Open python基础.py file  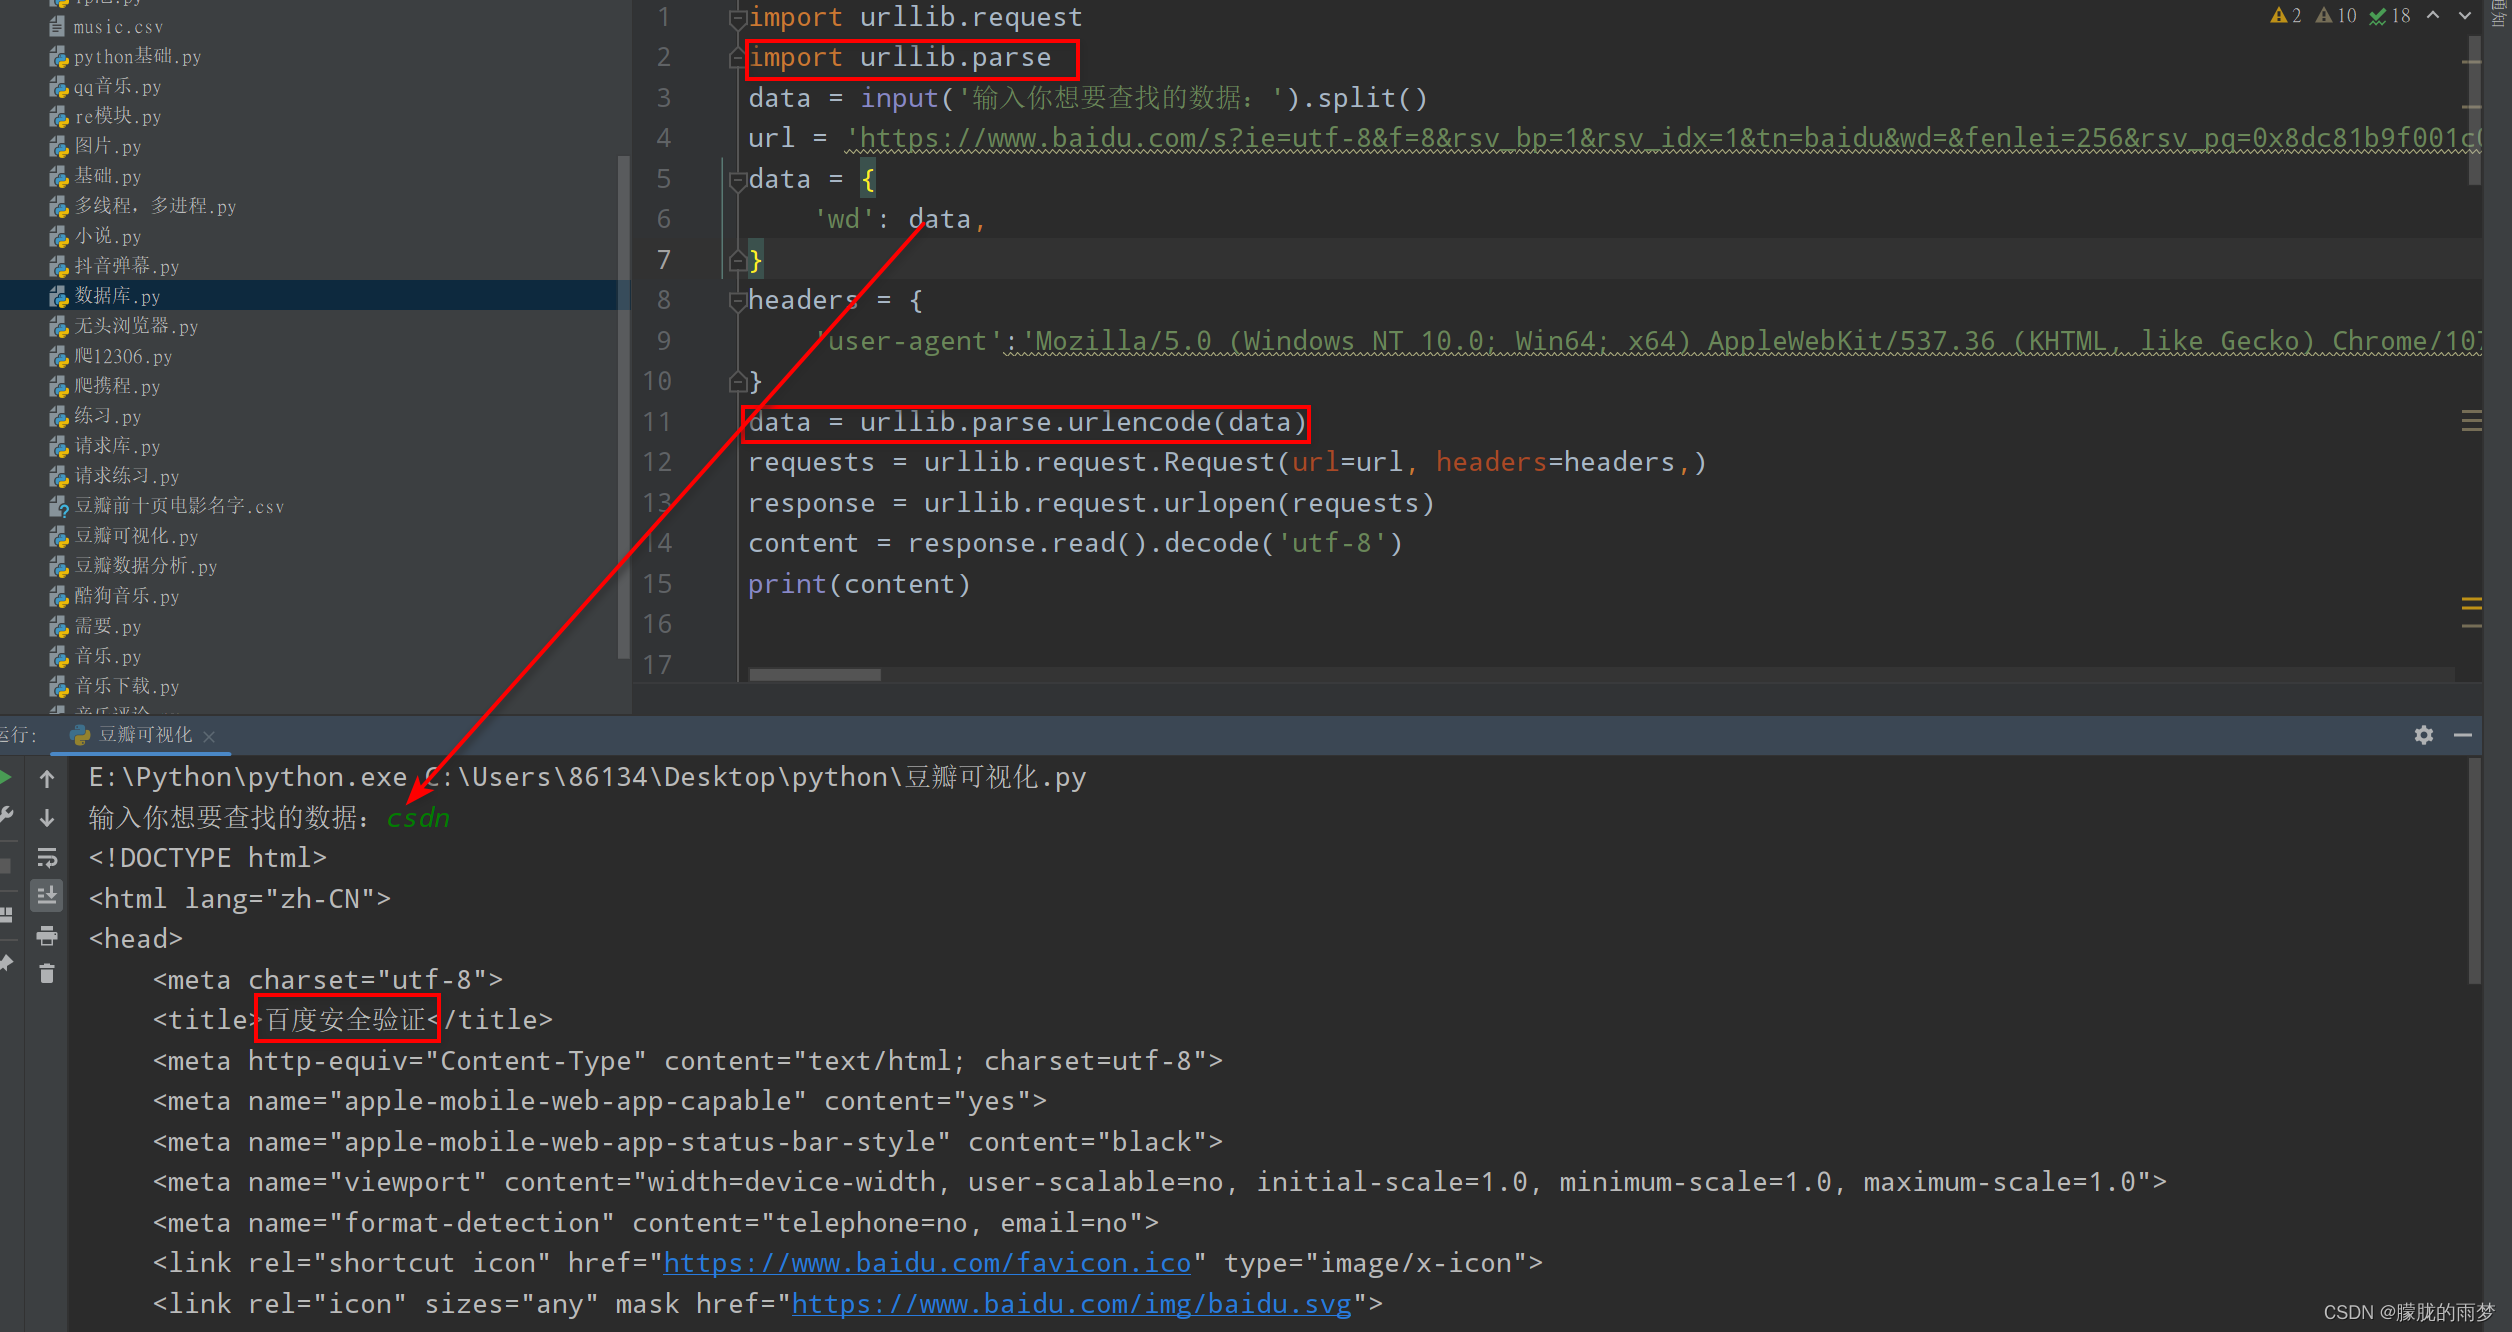pos(137,57)
